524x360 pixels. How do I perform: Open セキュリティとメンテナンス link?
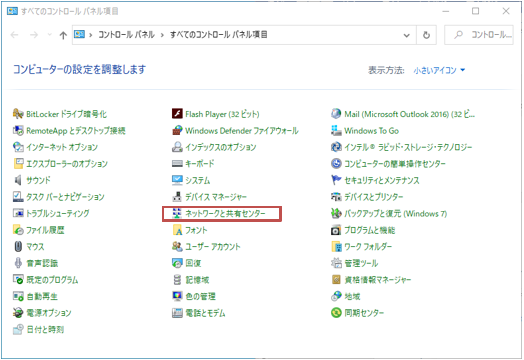[382, 181]
